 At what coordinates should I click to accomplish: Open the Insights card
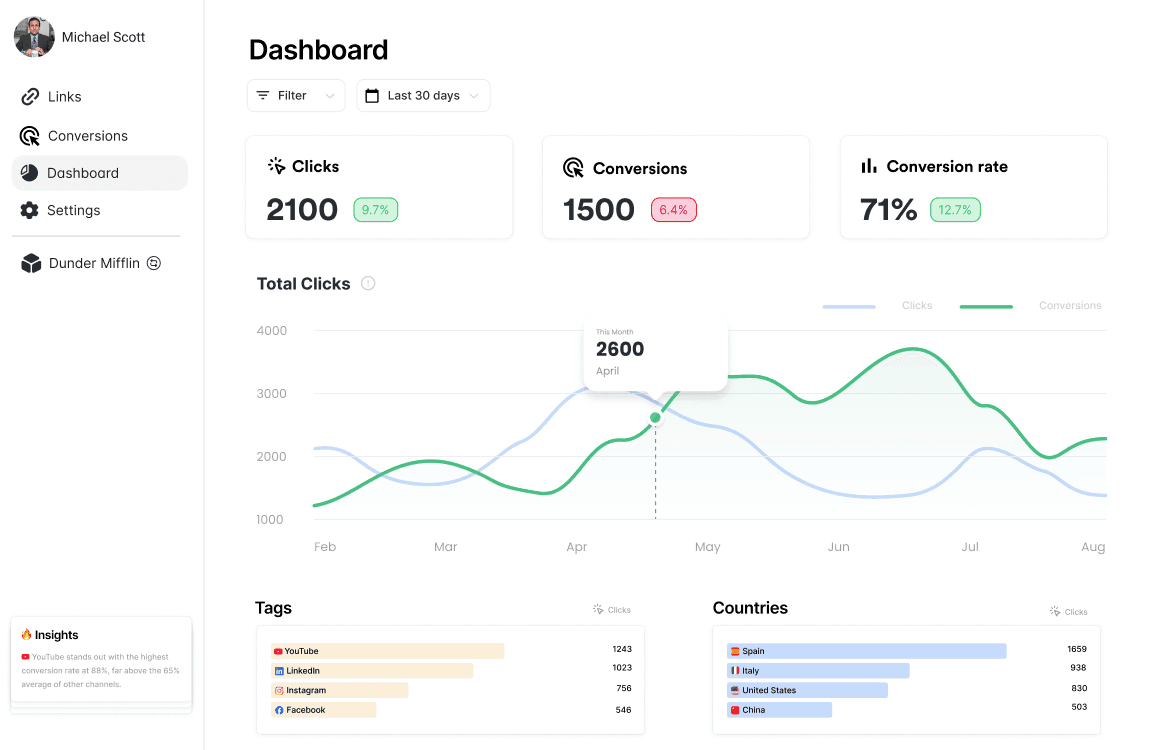[101, 659]
